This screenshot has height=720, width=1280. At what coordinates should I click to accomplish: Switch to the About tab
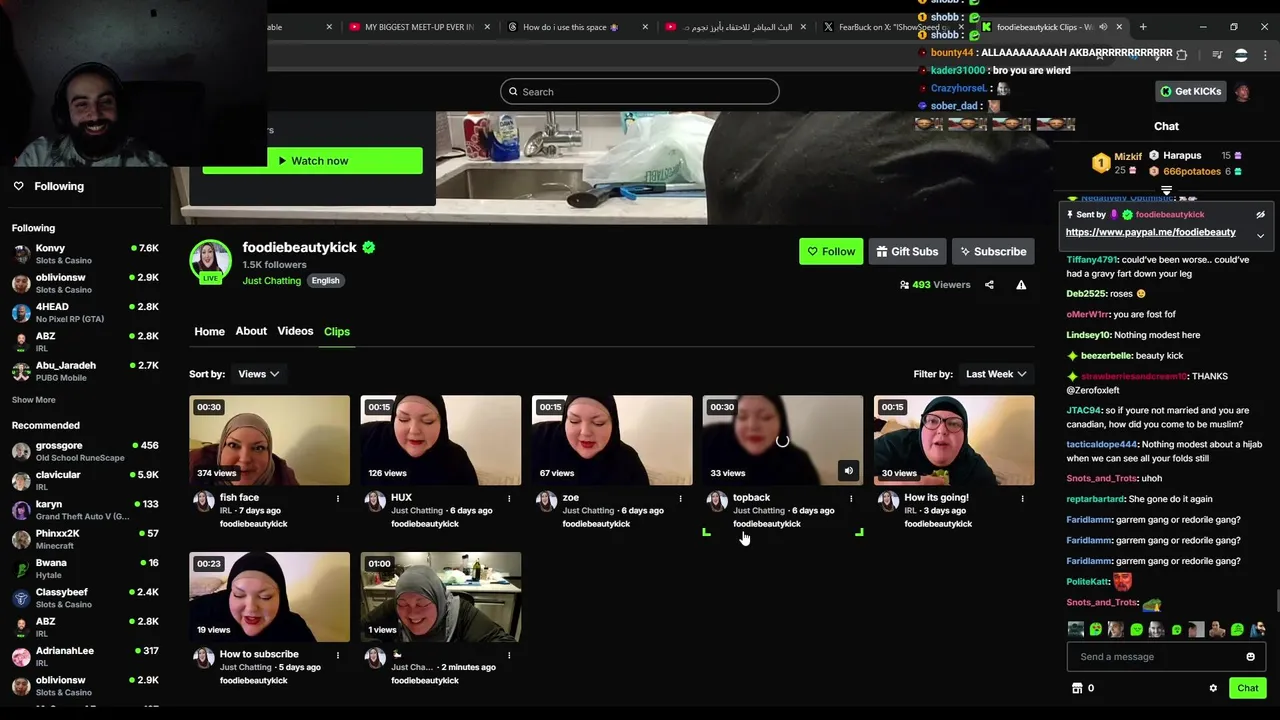251,331
